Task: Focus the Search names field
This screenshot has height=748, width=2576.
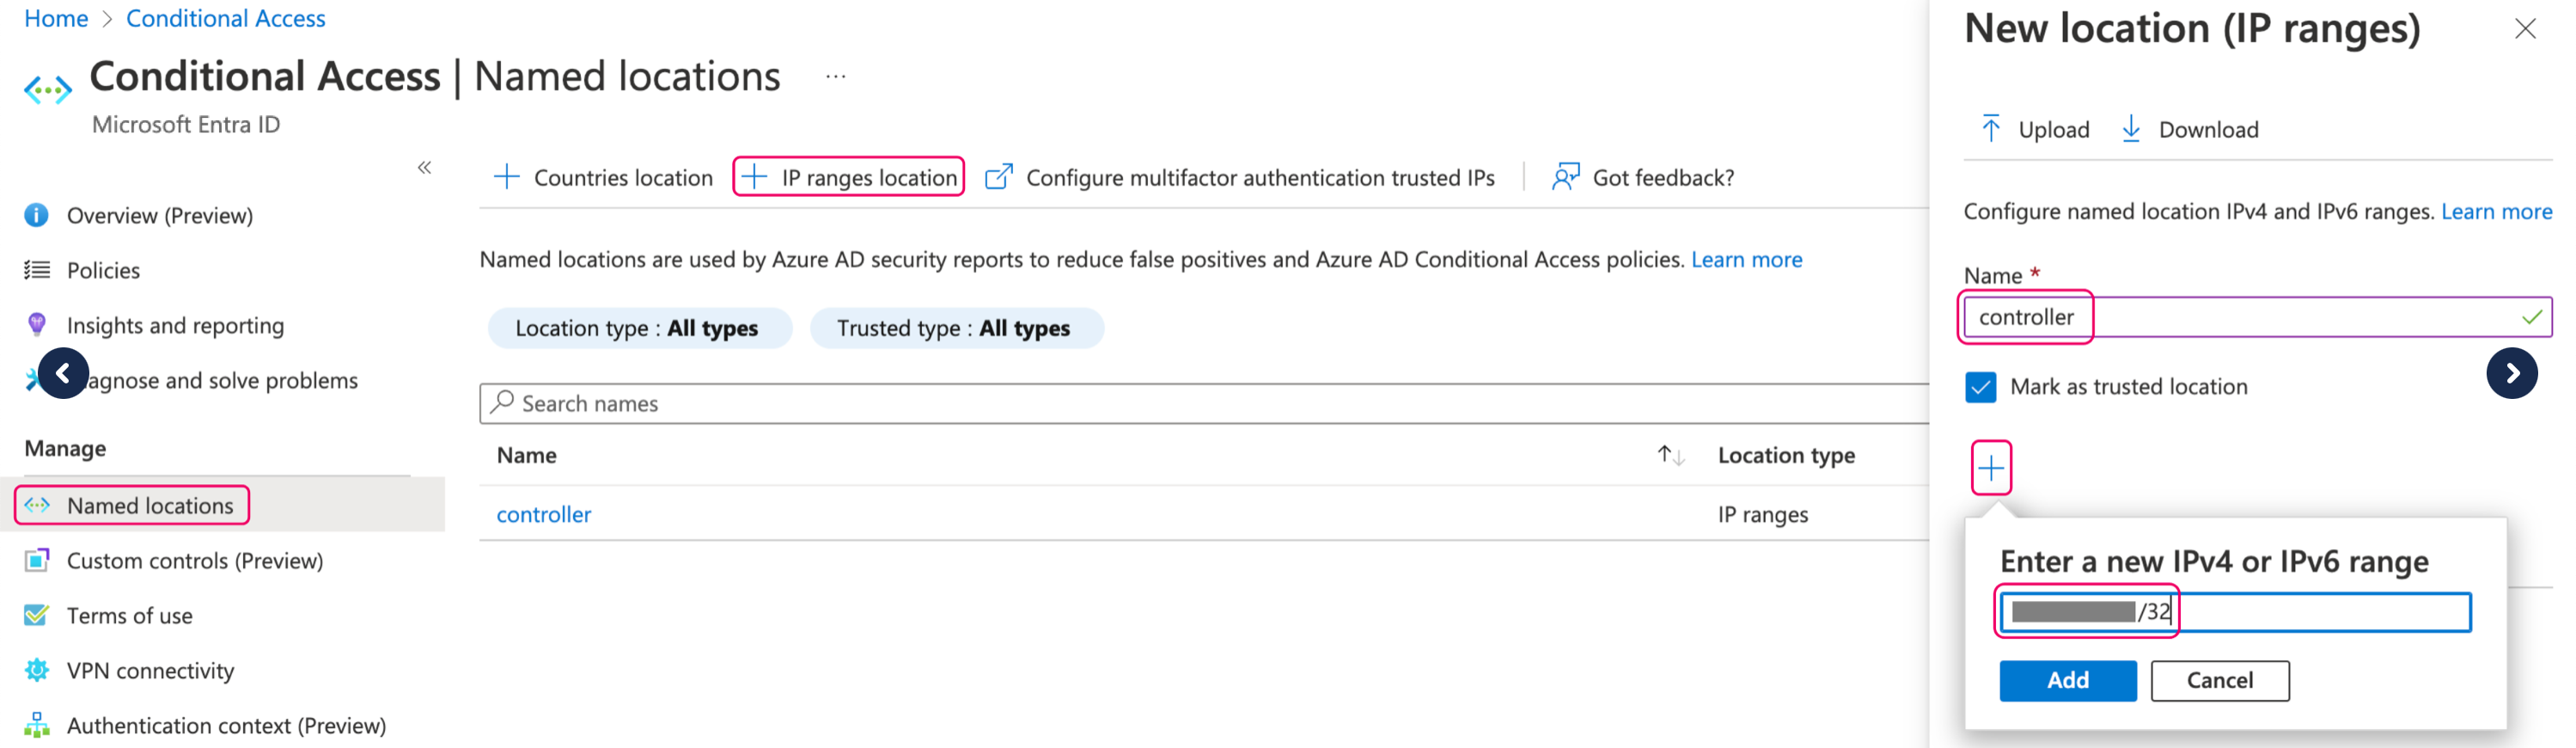Action: (x=1204, y=403)
